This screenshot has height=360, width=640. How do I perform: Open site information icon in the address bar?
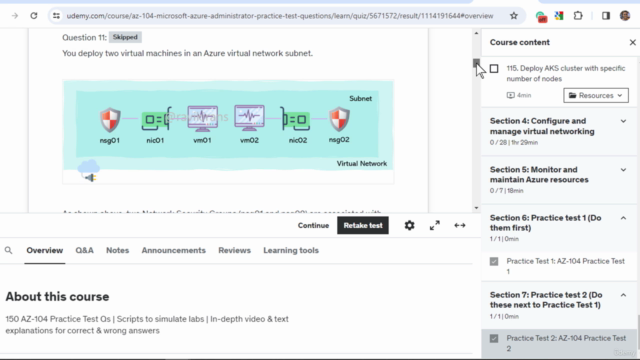coord(56,16)
